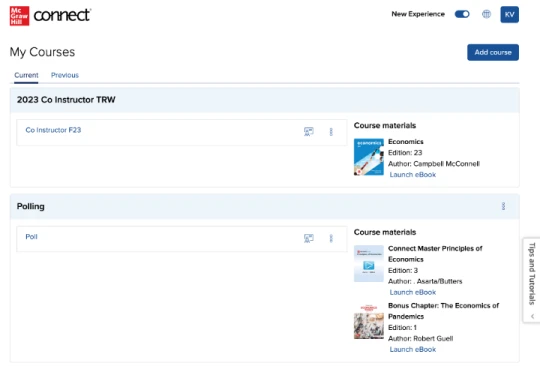This screenshot has height=367, width=541.
Task: Open three-dot menu for Co Instructor F23
Action: tap(331, 132)
